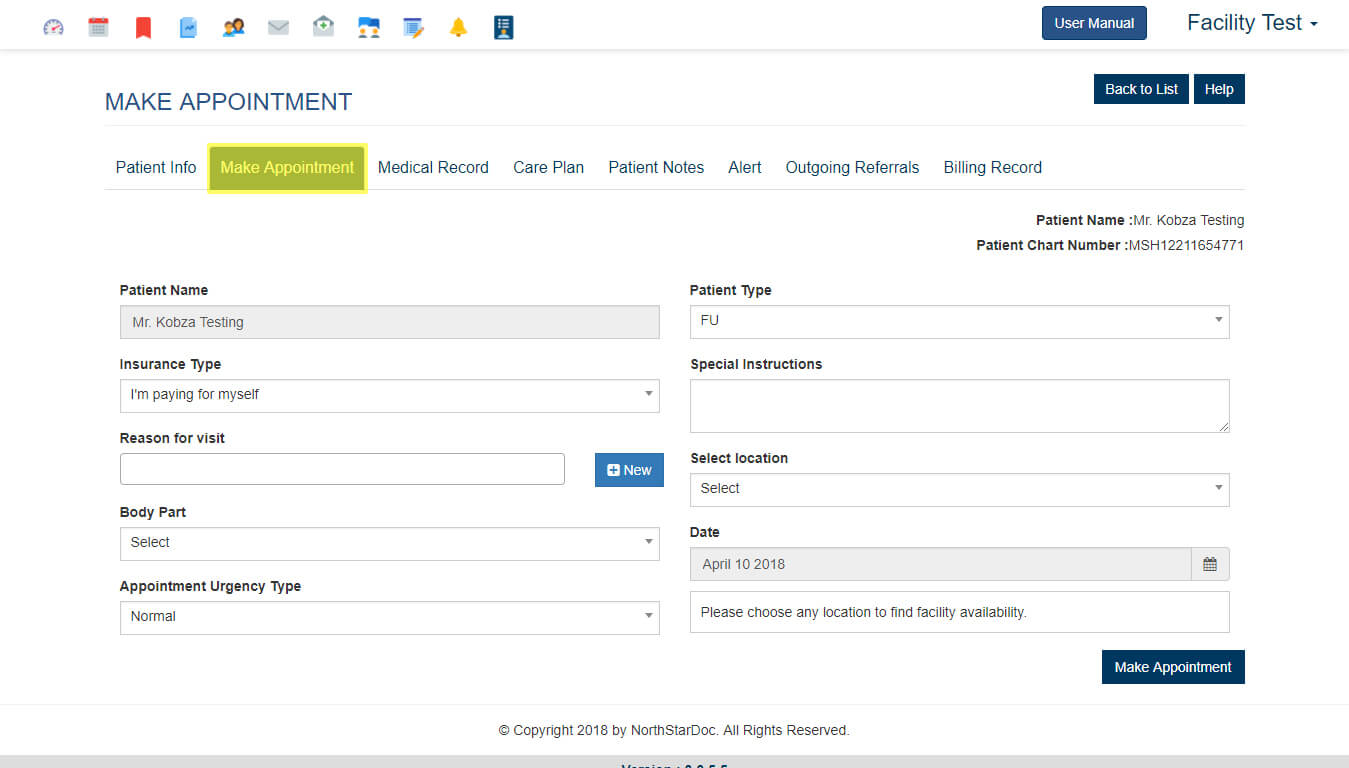Open the blue chart document icon
The width and height of the screenshot is (1349, 768).
click(x=188, y=27)
